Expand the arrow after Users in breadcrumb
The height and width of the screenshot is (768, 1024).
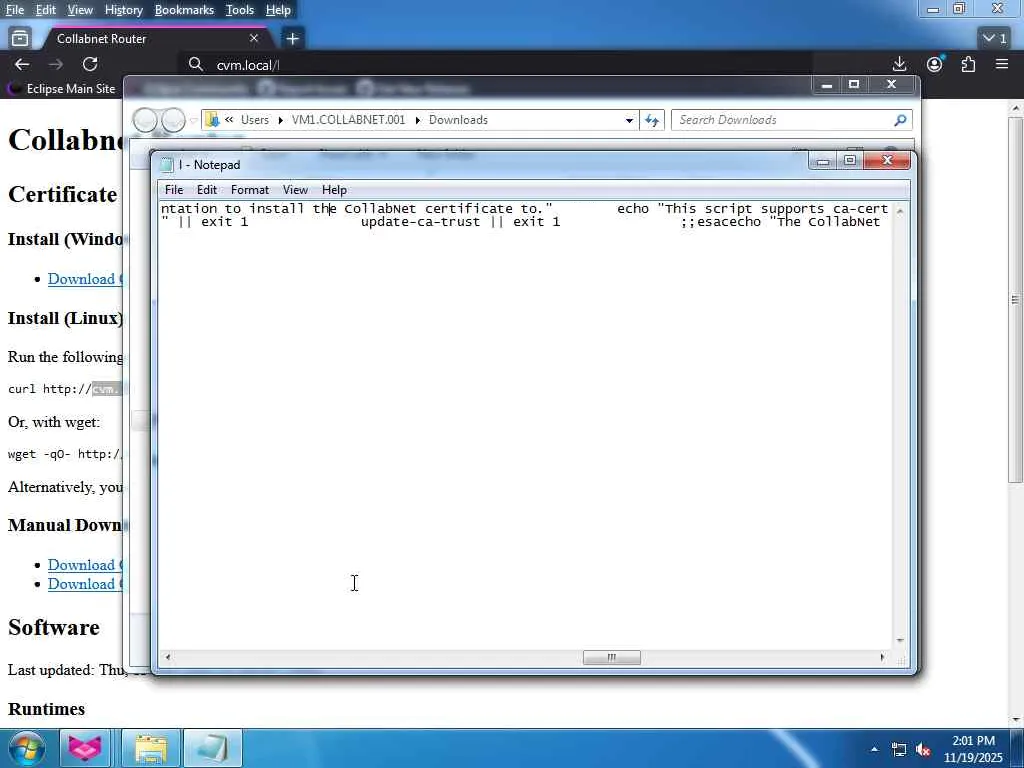point(280,120)
